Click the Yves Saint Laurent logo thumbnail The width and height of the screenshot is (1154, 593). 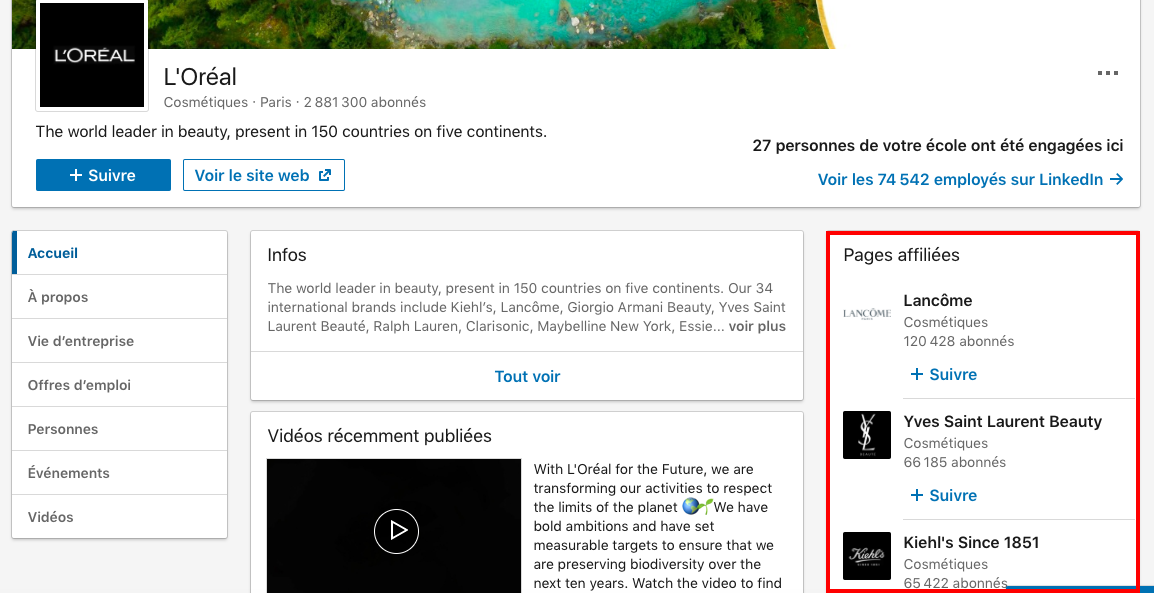click(x=867, y=435)
